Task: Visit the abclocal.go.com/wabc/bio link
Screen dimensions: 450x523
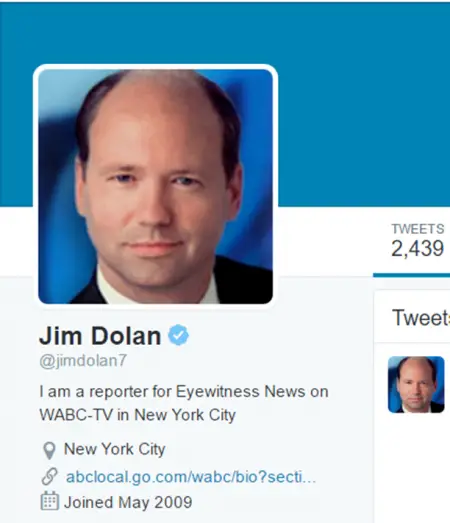Action: [191, 477]
